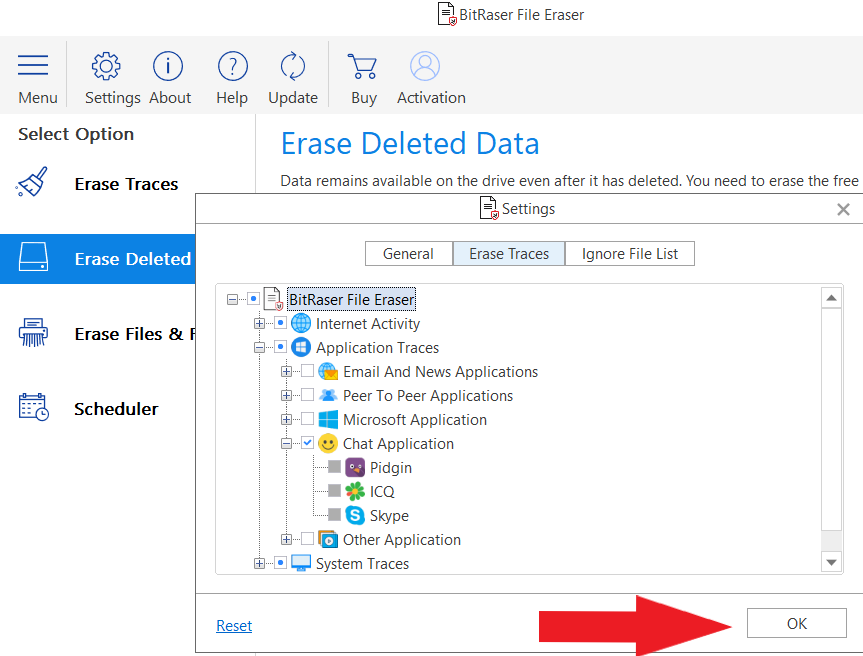Screen dimensions: 863x656
Task: Click the Other Application icon
Action: click(328, 539)
